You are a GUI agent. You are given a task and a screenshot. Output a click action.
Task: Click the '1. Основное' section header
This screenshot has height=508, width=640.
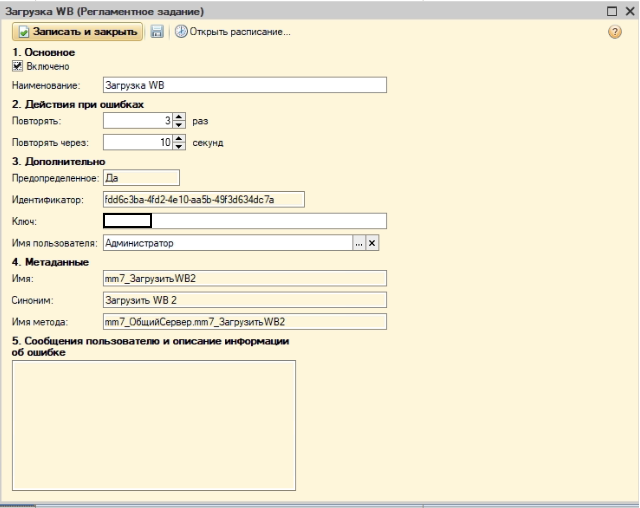44,53
